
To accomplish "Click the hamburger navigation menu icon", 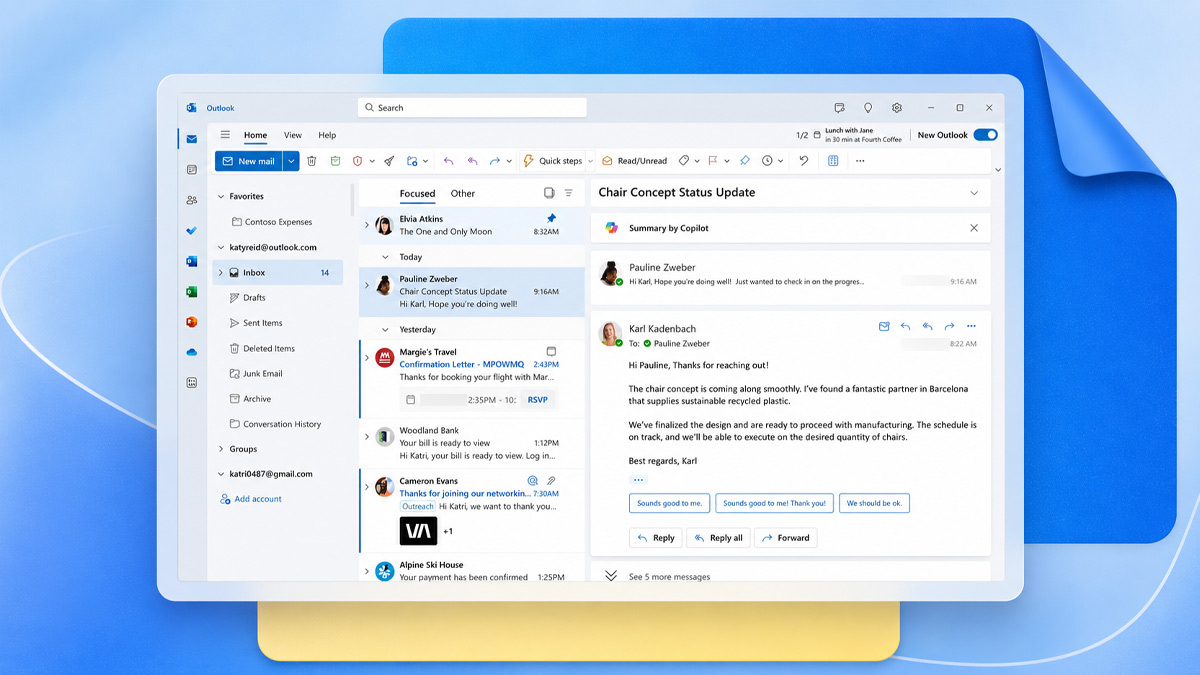I will [225, 135].
